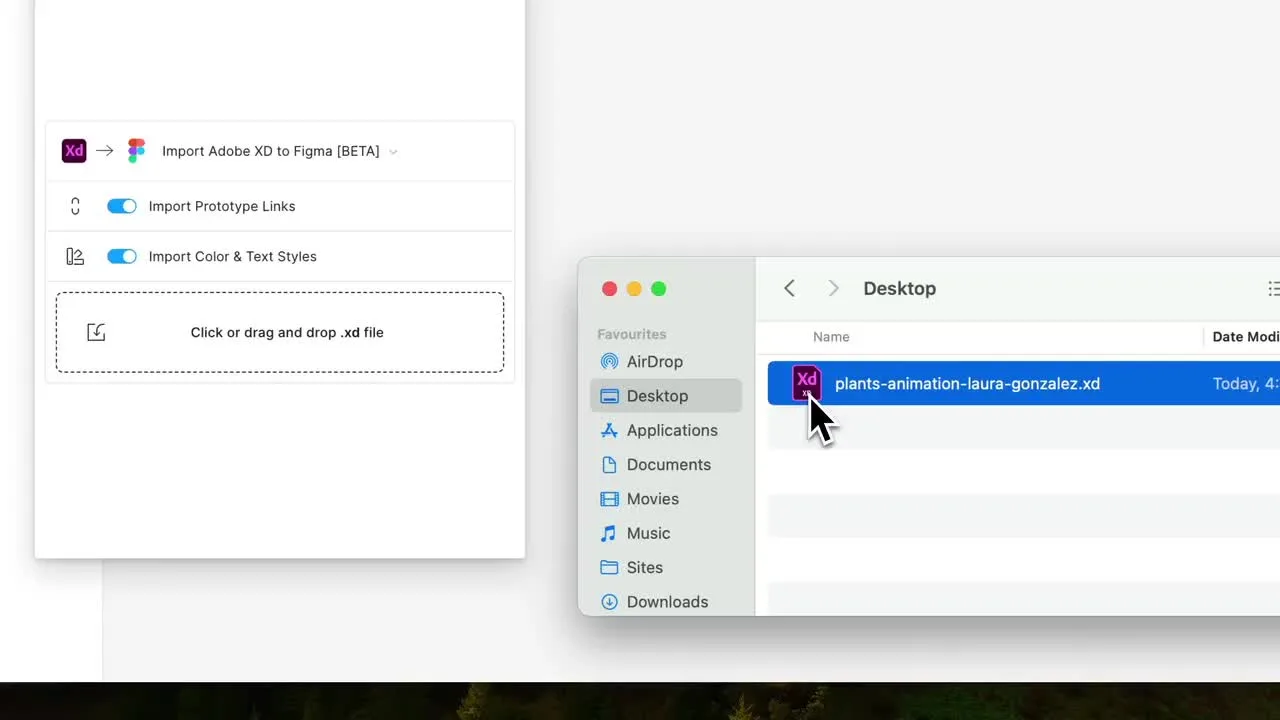The height and width of the screenshot is (720, 1280).
Task: Select Desktop in the Finder sidebar
Action: click(x=657, y=395)
